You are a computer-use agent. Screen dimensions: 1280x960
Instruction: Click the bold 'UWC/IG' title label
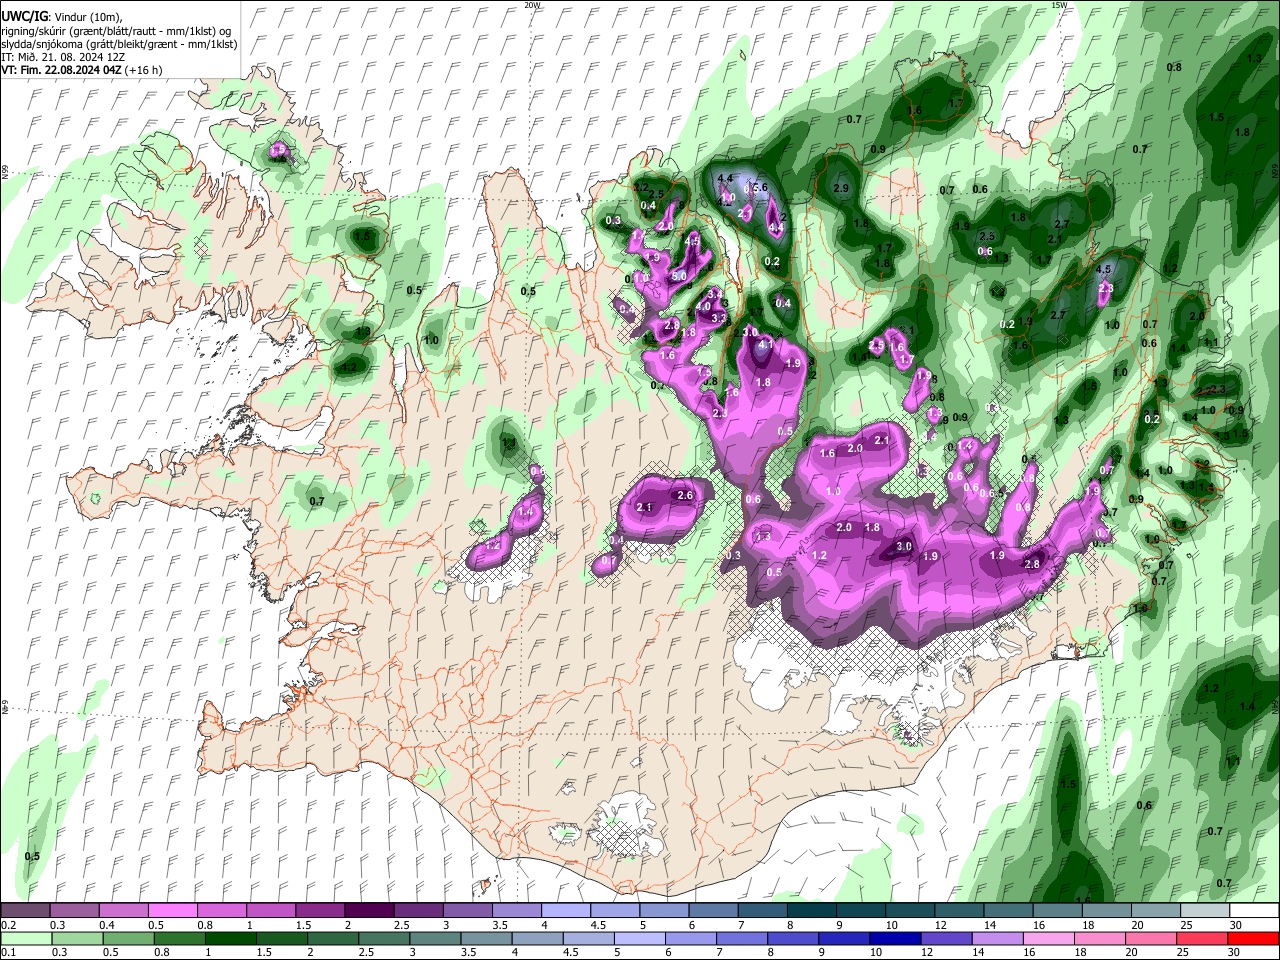[x=24, y=16]
